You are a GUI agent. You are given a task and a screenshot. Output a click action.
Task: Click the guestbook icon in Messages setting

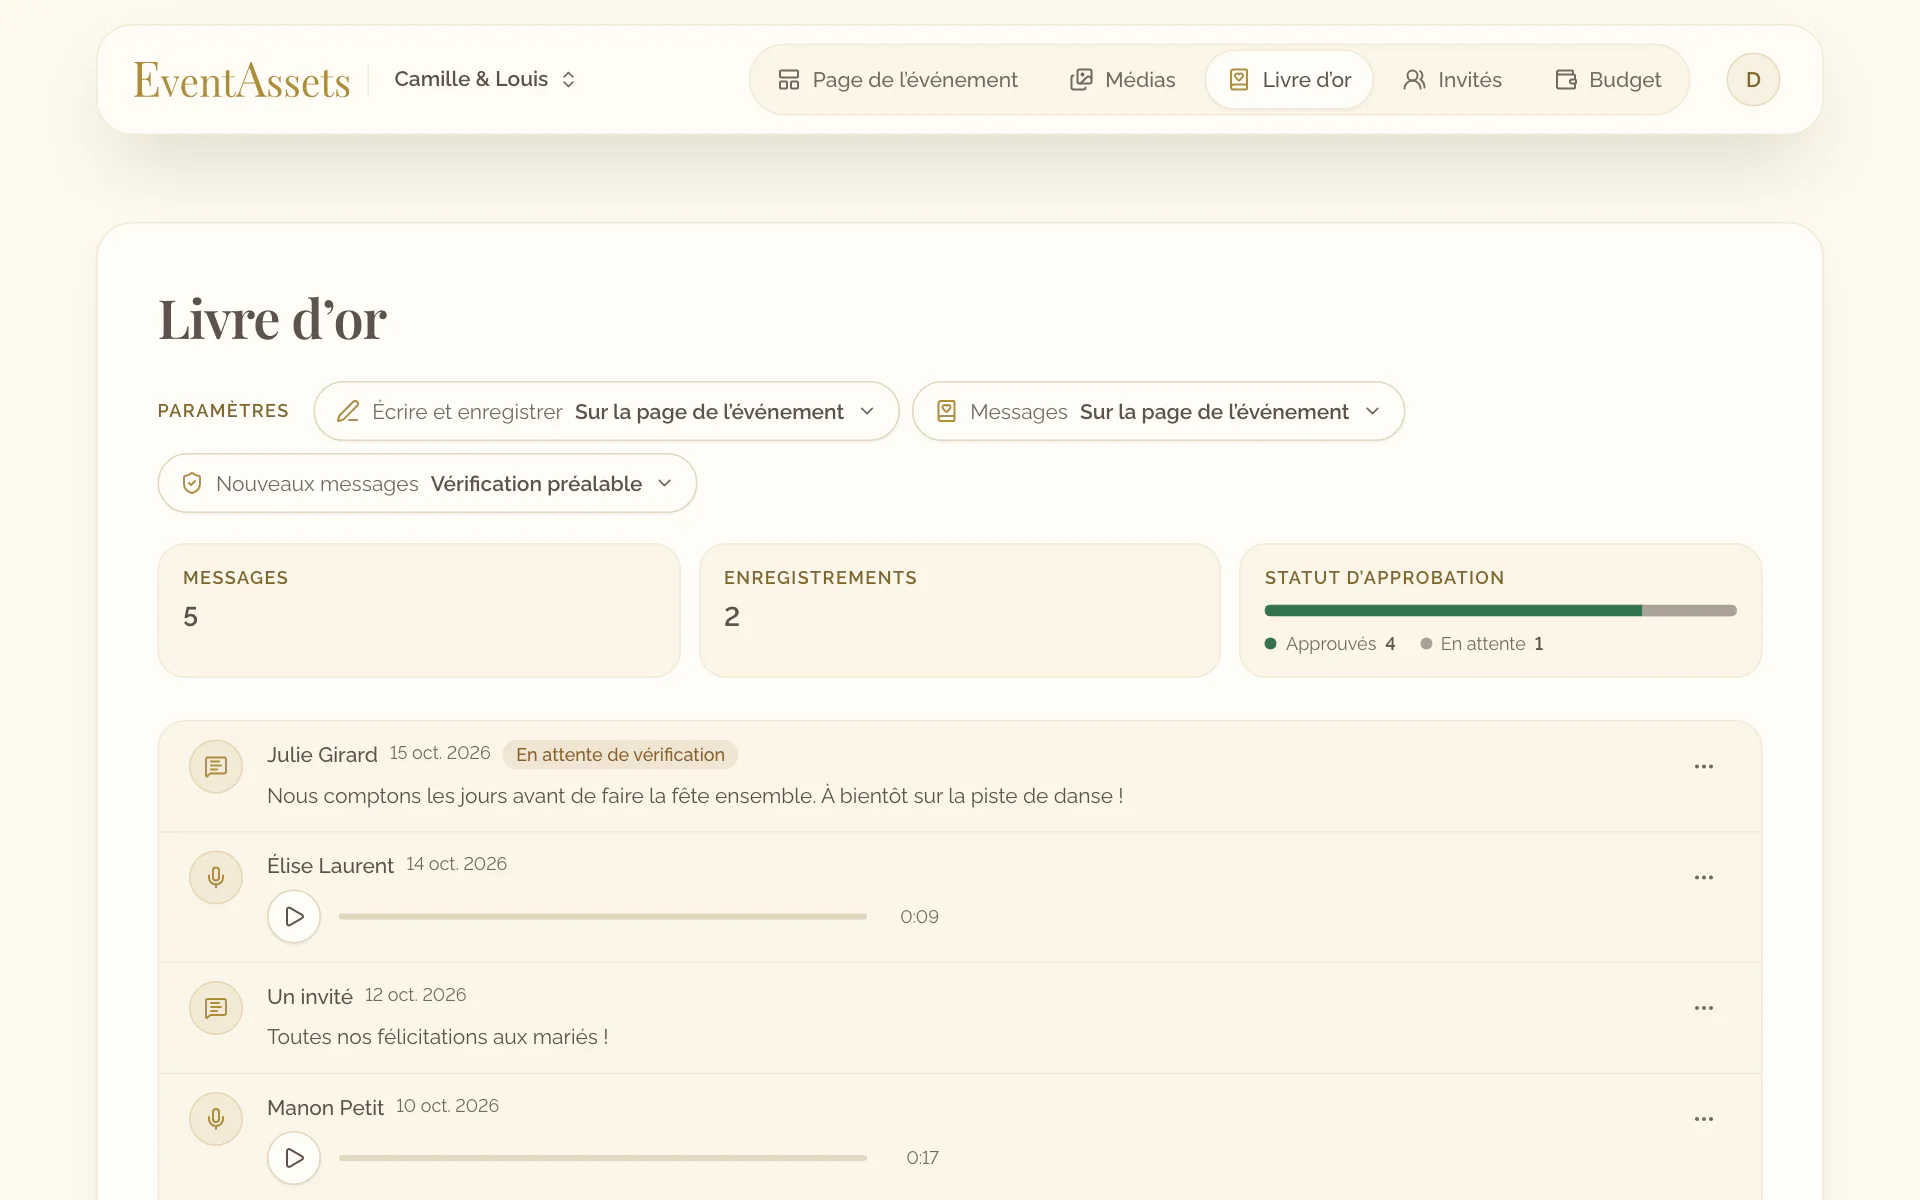click(946, 411)
